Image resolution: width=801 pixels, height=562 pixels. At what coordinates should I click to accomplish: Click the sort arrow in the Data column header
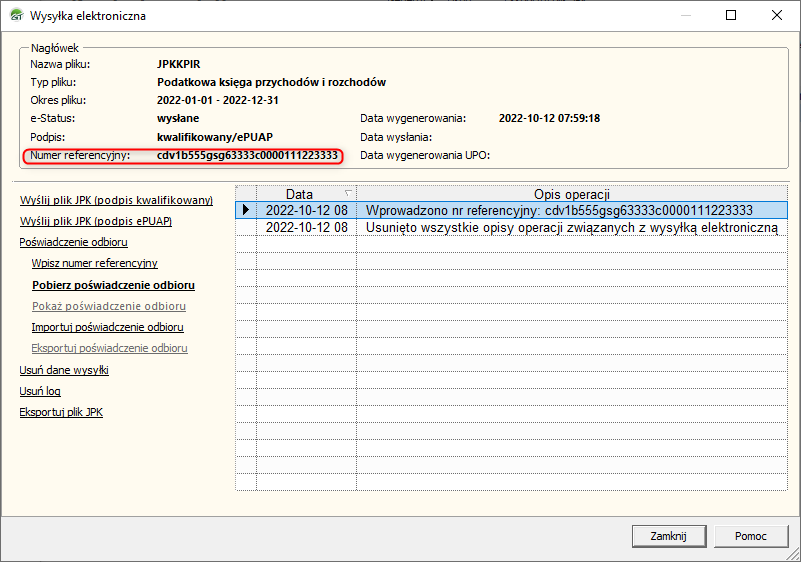348,193
